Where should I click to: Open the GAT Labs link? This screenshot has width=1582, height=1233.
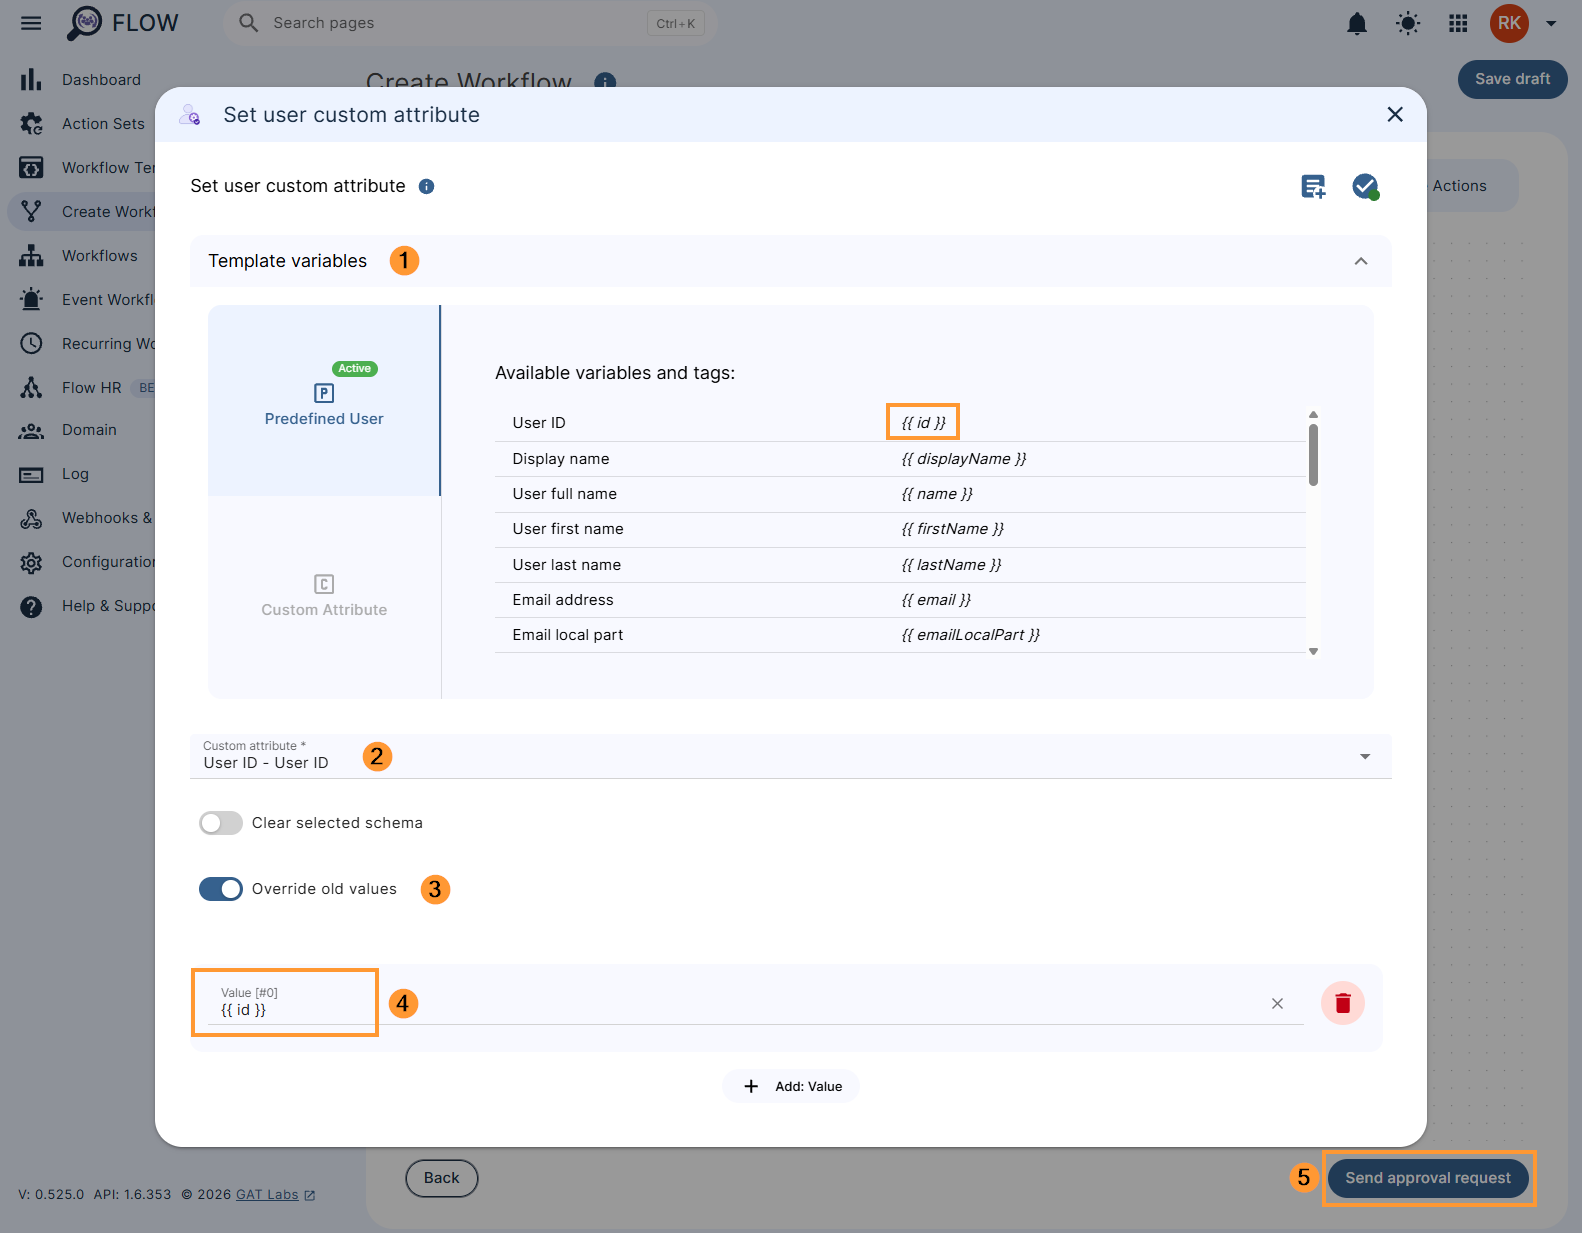point(275,1195)
